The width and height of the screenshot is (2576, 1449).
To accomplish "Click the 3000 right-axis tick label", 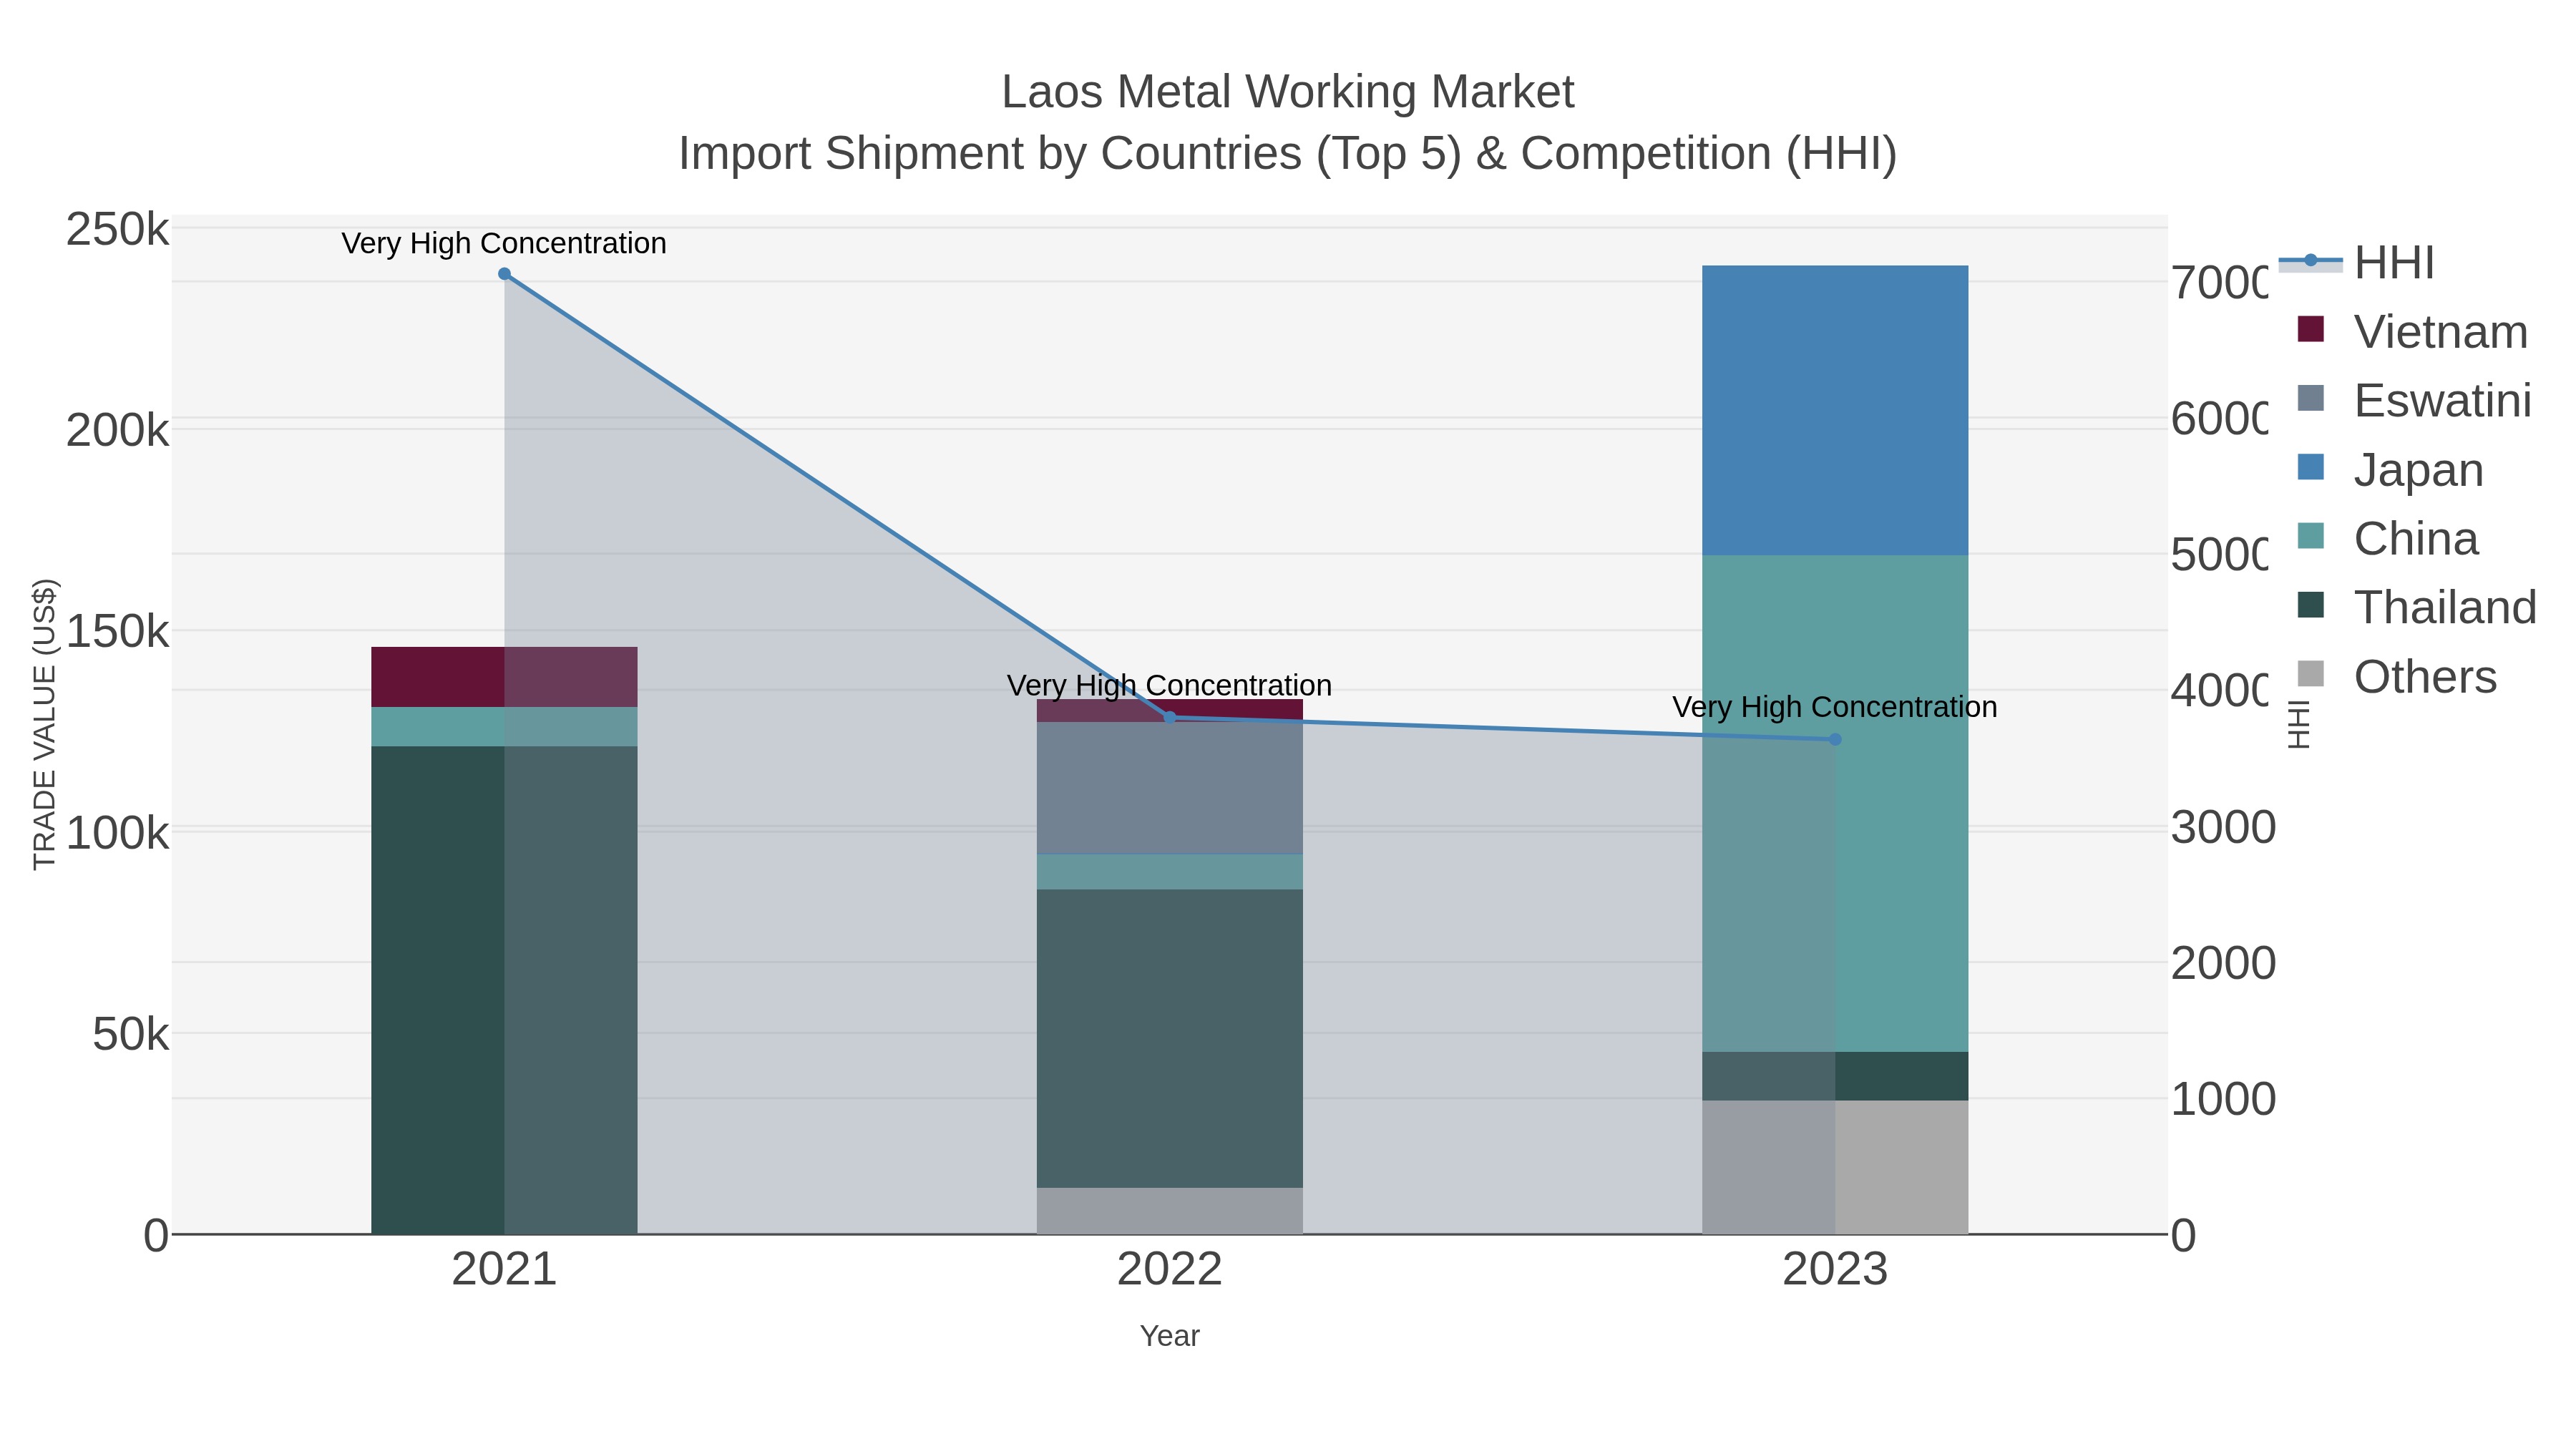I will point(2223,827).
